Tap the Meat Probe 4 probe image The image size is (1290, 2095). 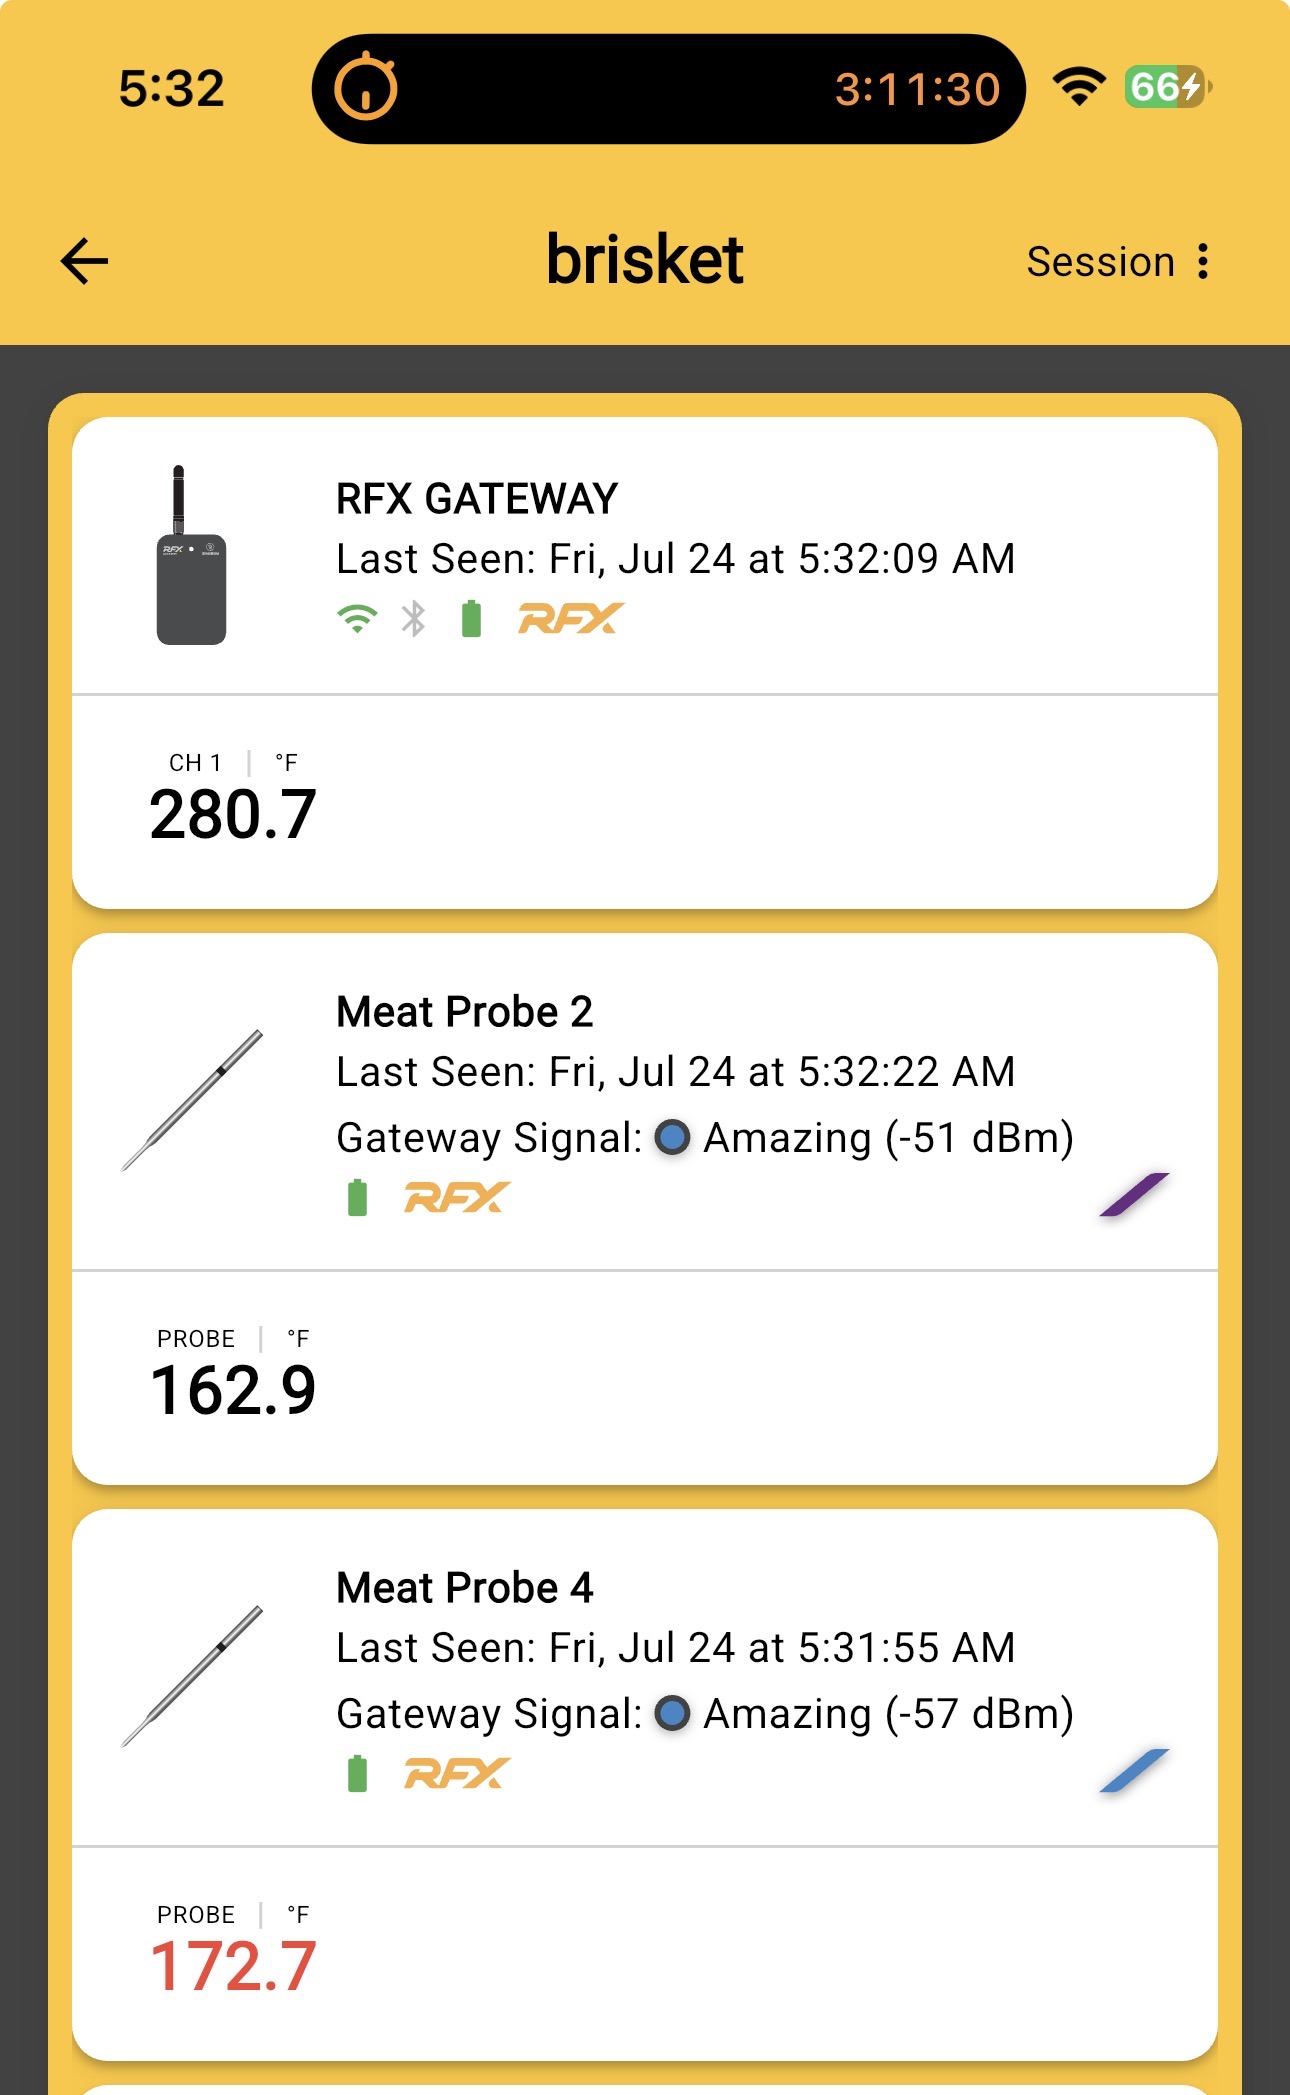[x=192, y=1676]
